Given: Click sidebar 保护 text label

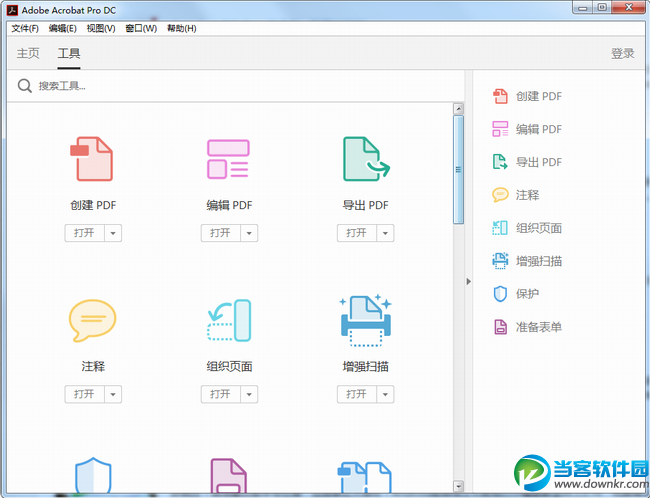Looking at the screenshot, I should (x=527, y=294).
